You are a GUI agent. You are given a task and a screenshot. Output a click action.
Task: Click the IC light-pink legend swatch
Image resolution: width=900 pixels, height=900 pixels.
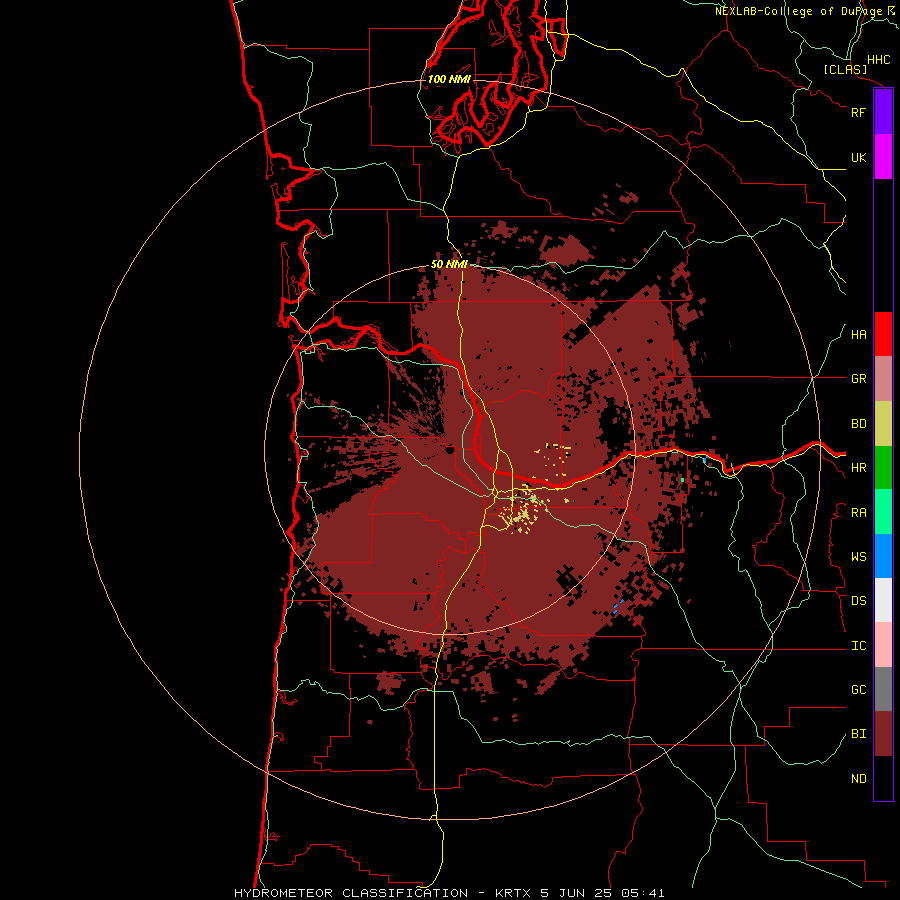(883, 645)
